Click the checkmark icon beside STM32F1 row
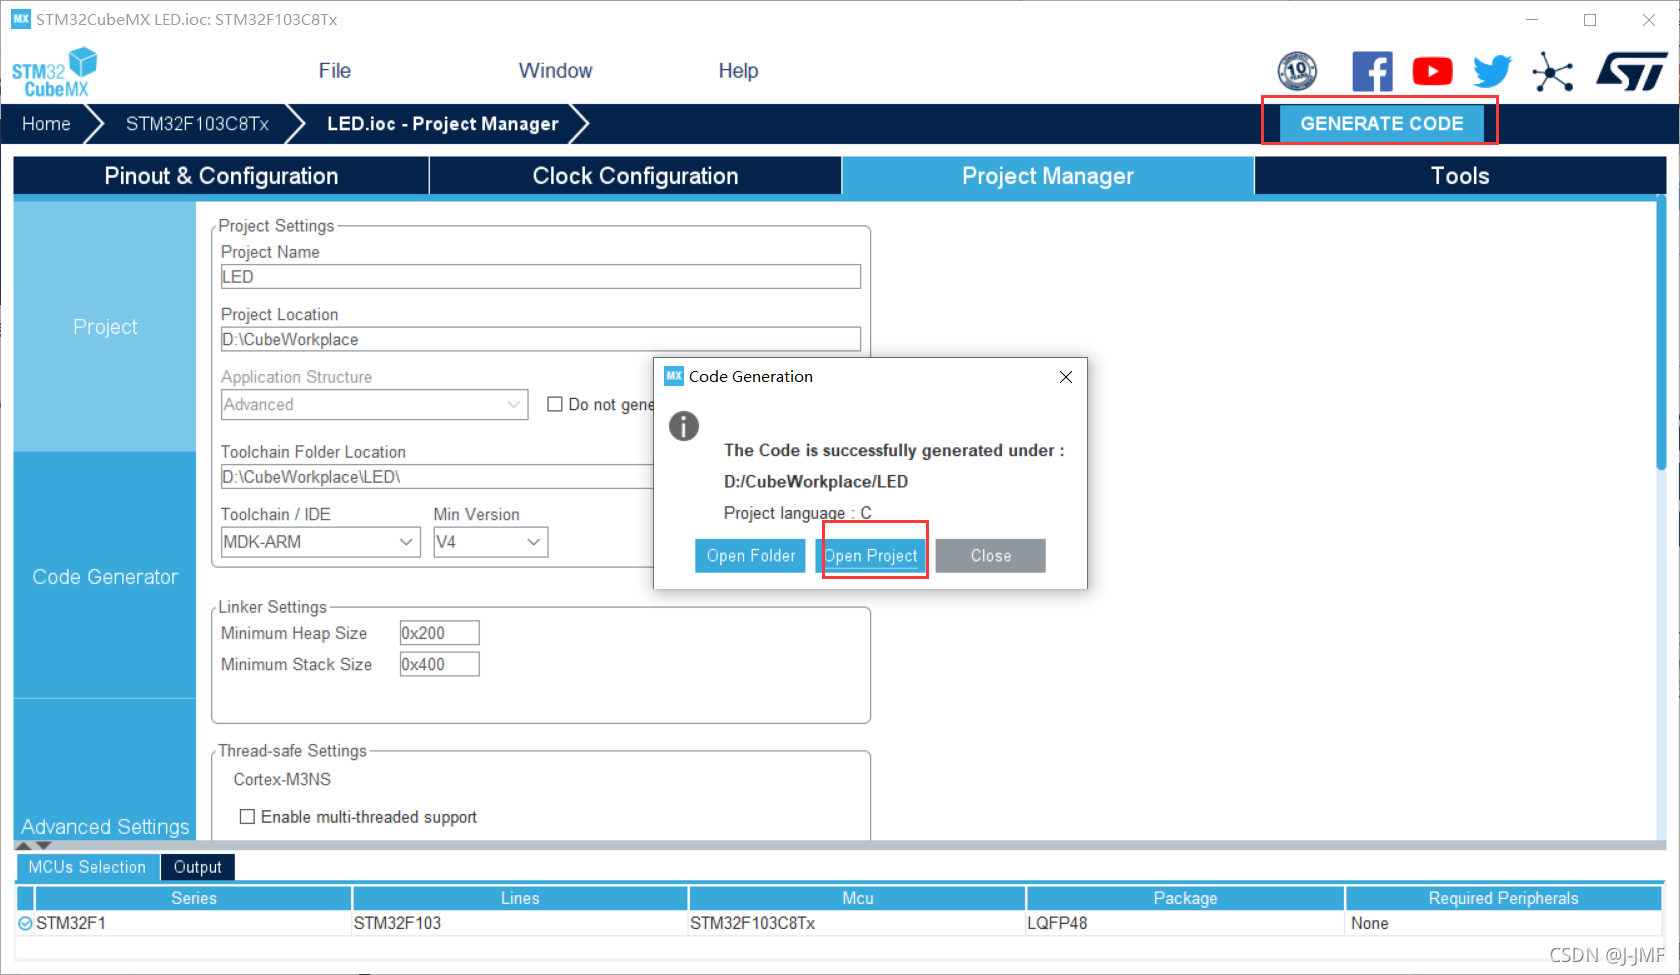The image size is (1680, 975). point(25,923)
